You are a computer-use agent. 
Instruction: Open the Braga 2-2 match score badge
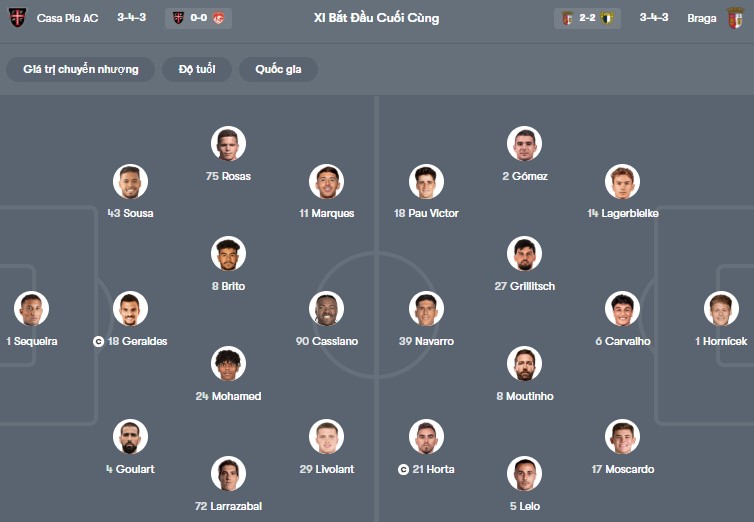(587, 18)
